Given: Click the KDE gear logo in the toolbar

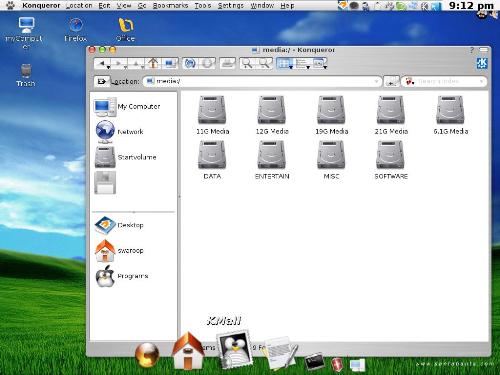Looking at the screenshot, I should (x=482, y=63).
